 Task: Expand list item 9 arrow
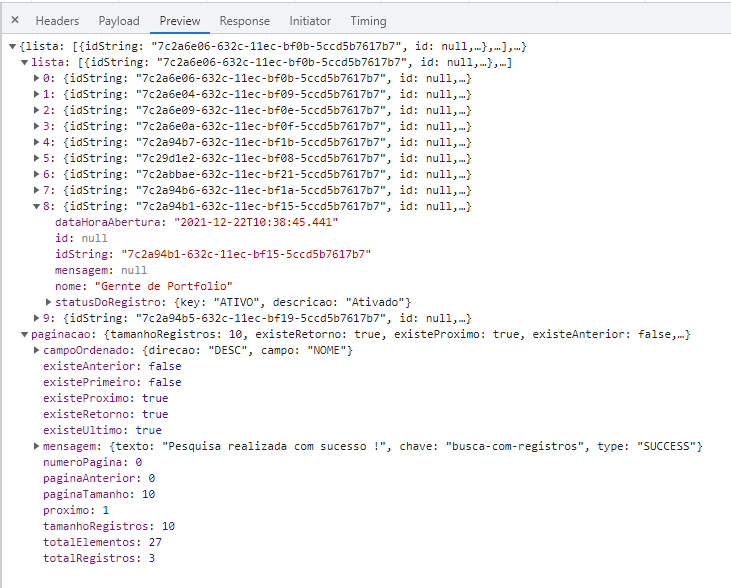[x=36, y=318]
